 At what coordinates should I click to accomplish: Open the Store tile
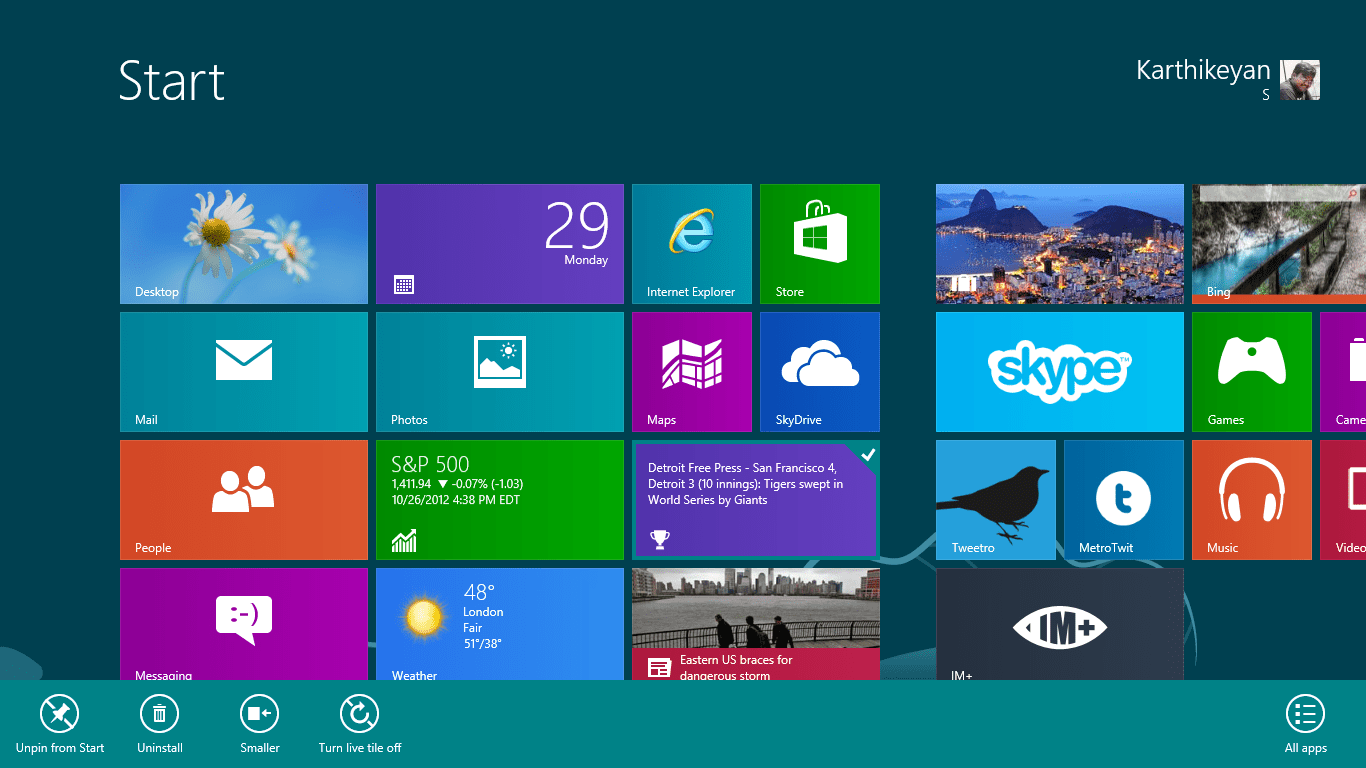(820, 244)
